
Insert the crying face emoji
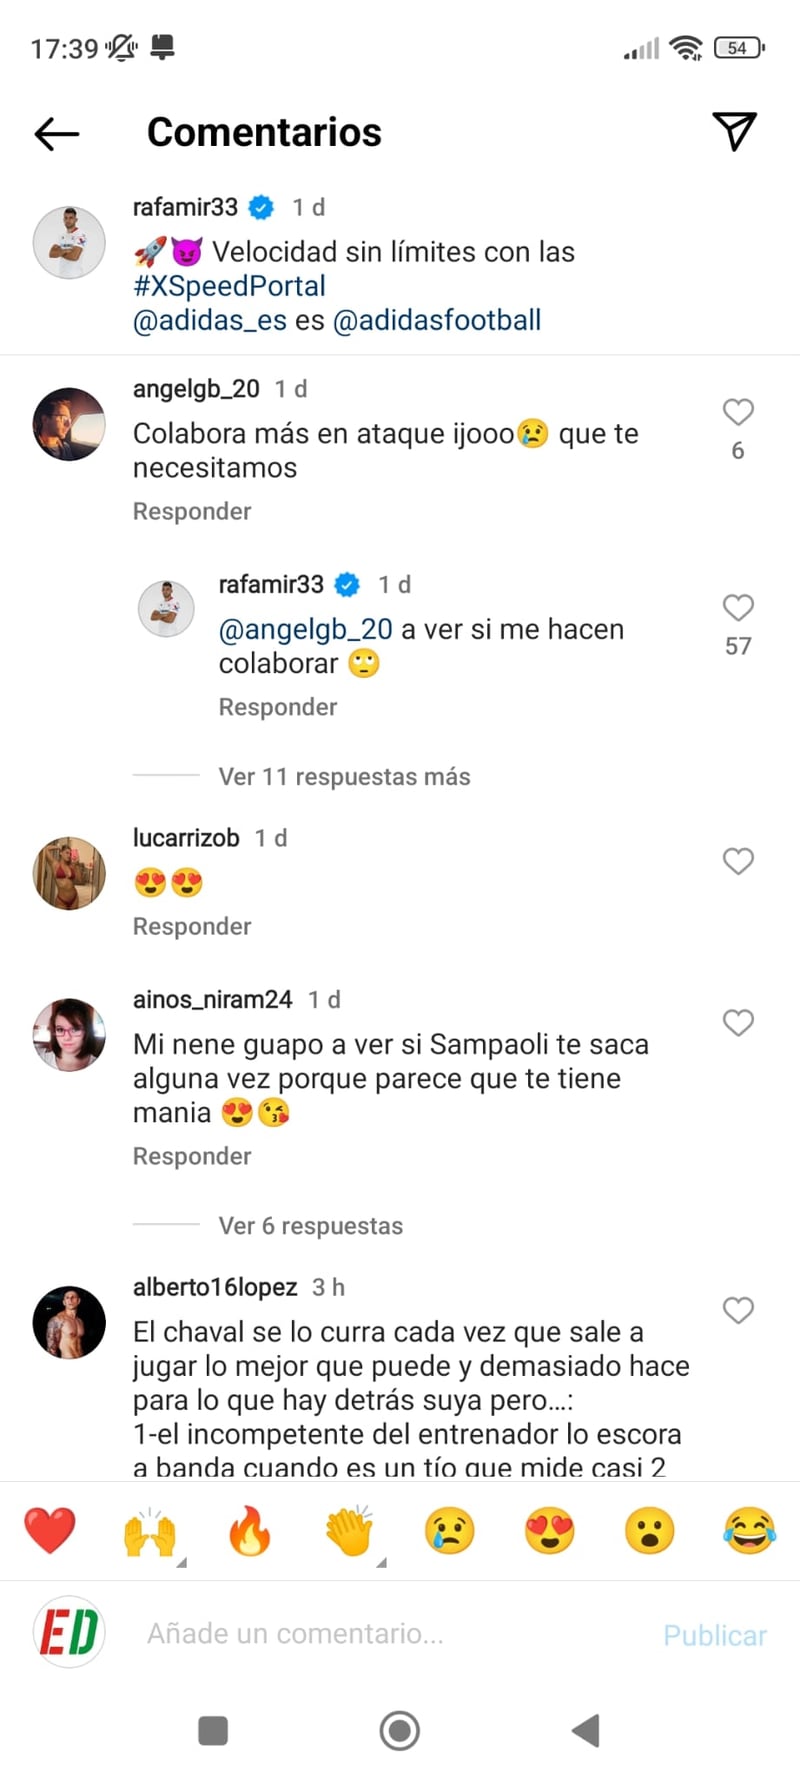point(449,1531)
